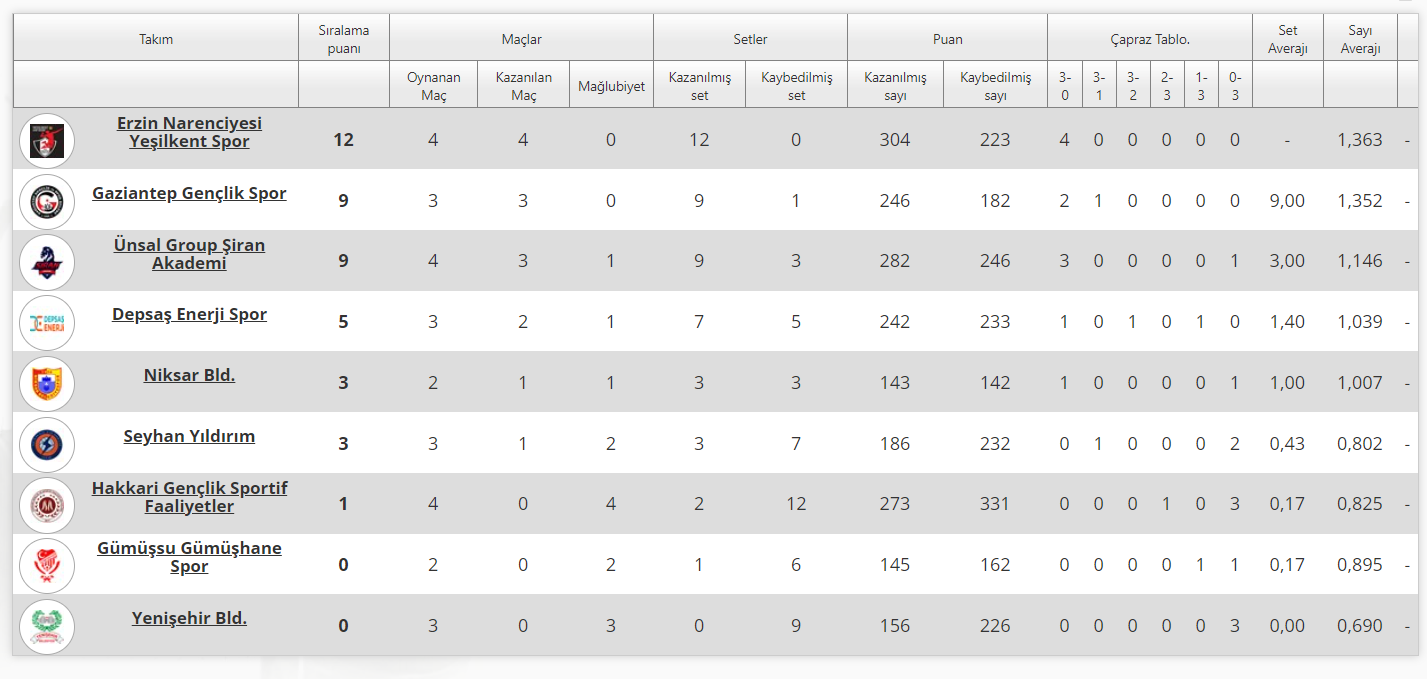Click the Depsaş Enerji Spor logo
Screen dimensions: 1427x679
click(47, 323)
